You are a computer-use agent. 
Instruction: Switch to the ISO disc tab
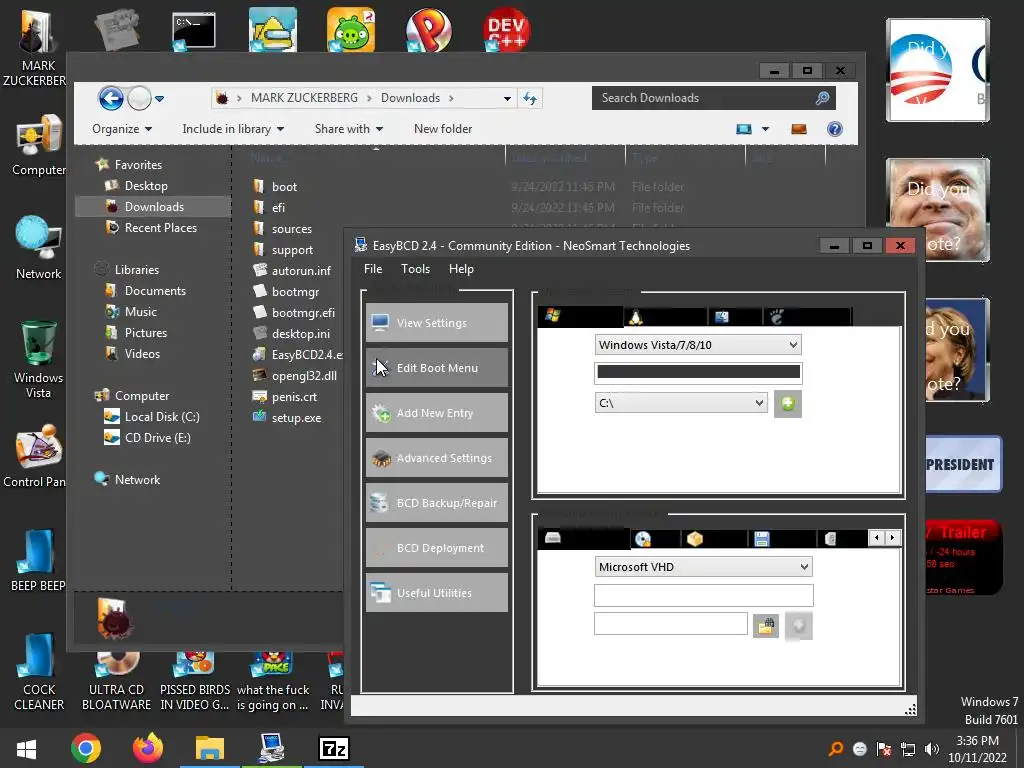click(655, 539)
